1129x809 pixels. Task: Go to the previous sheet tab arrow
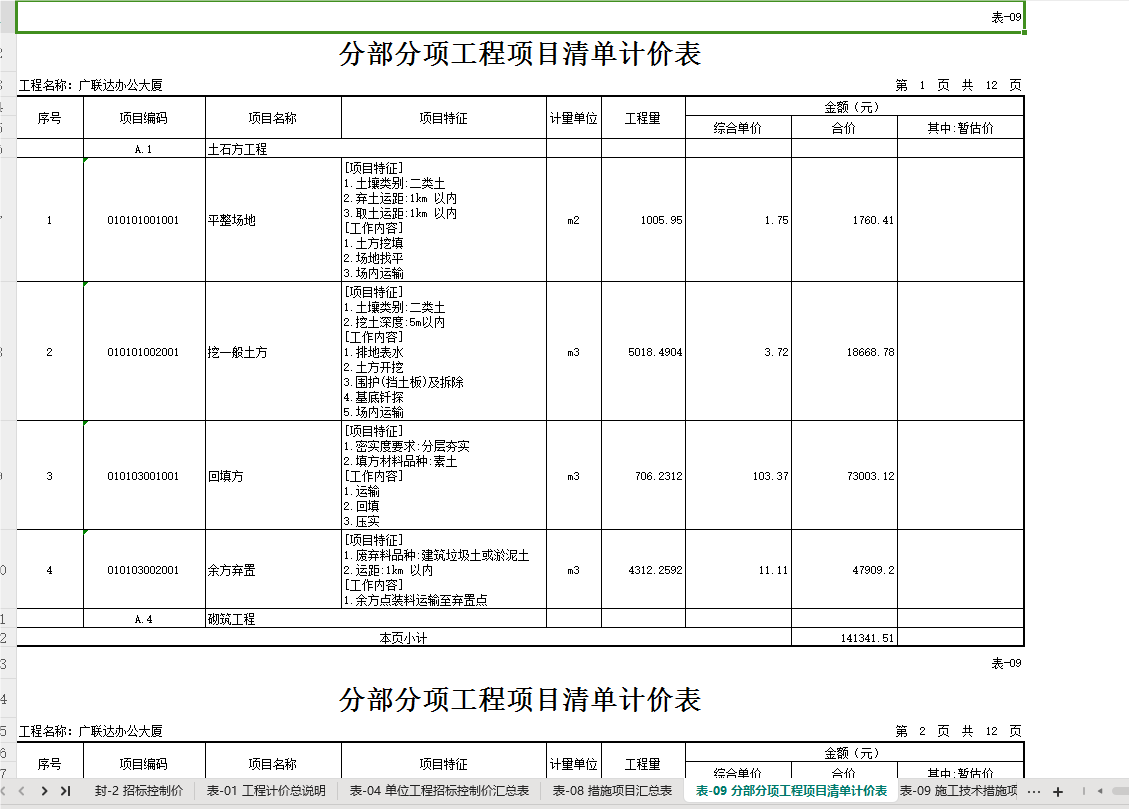click(x=22, y=791)
